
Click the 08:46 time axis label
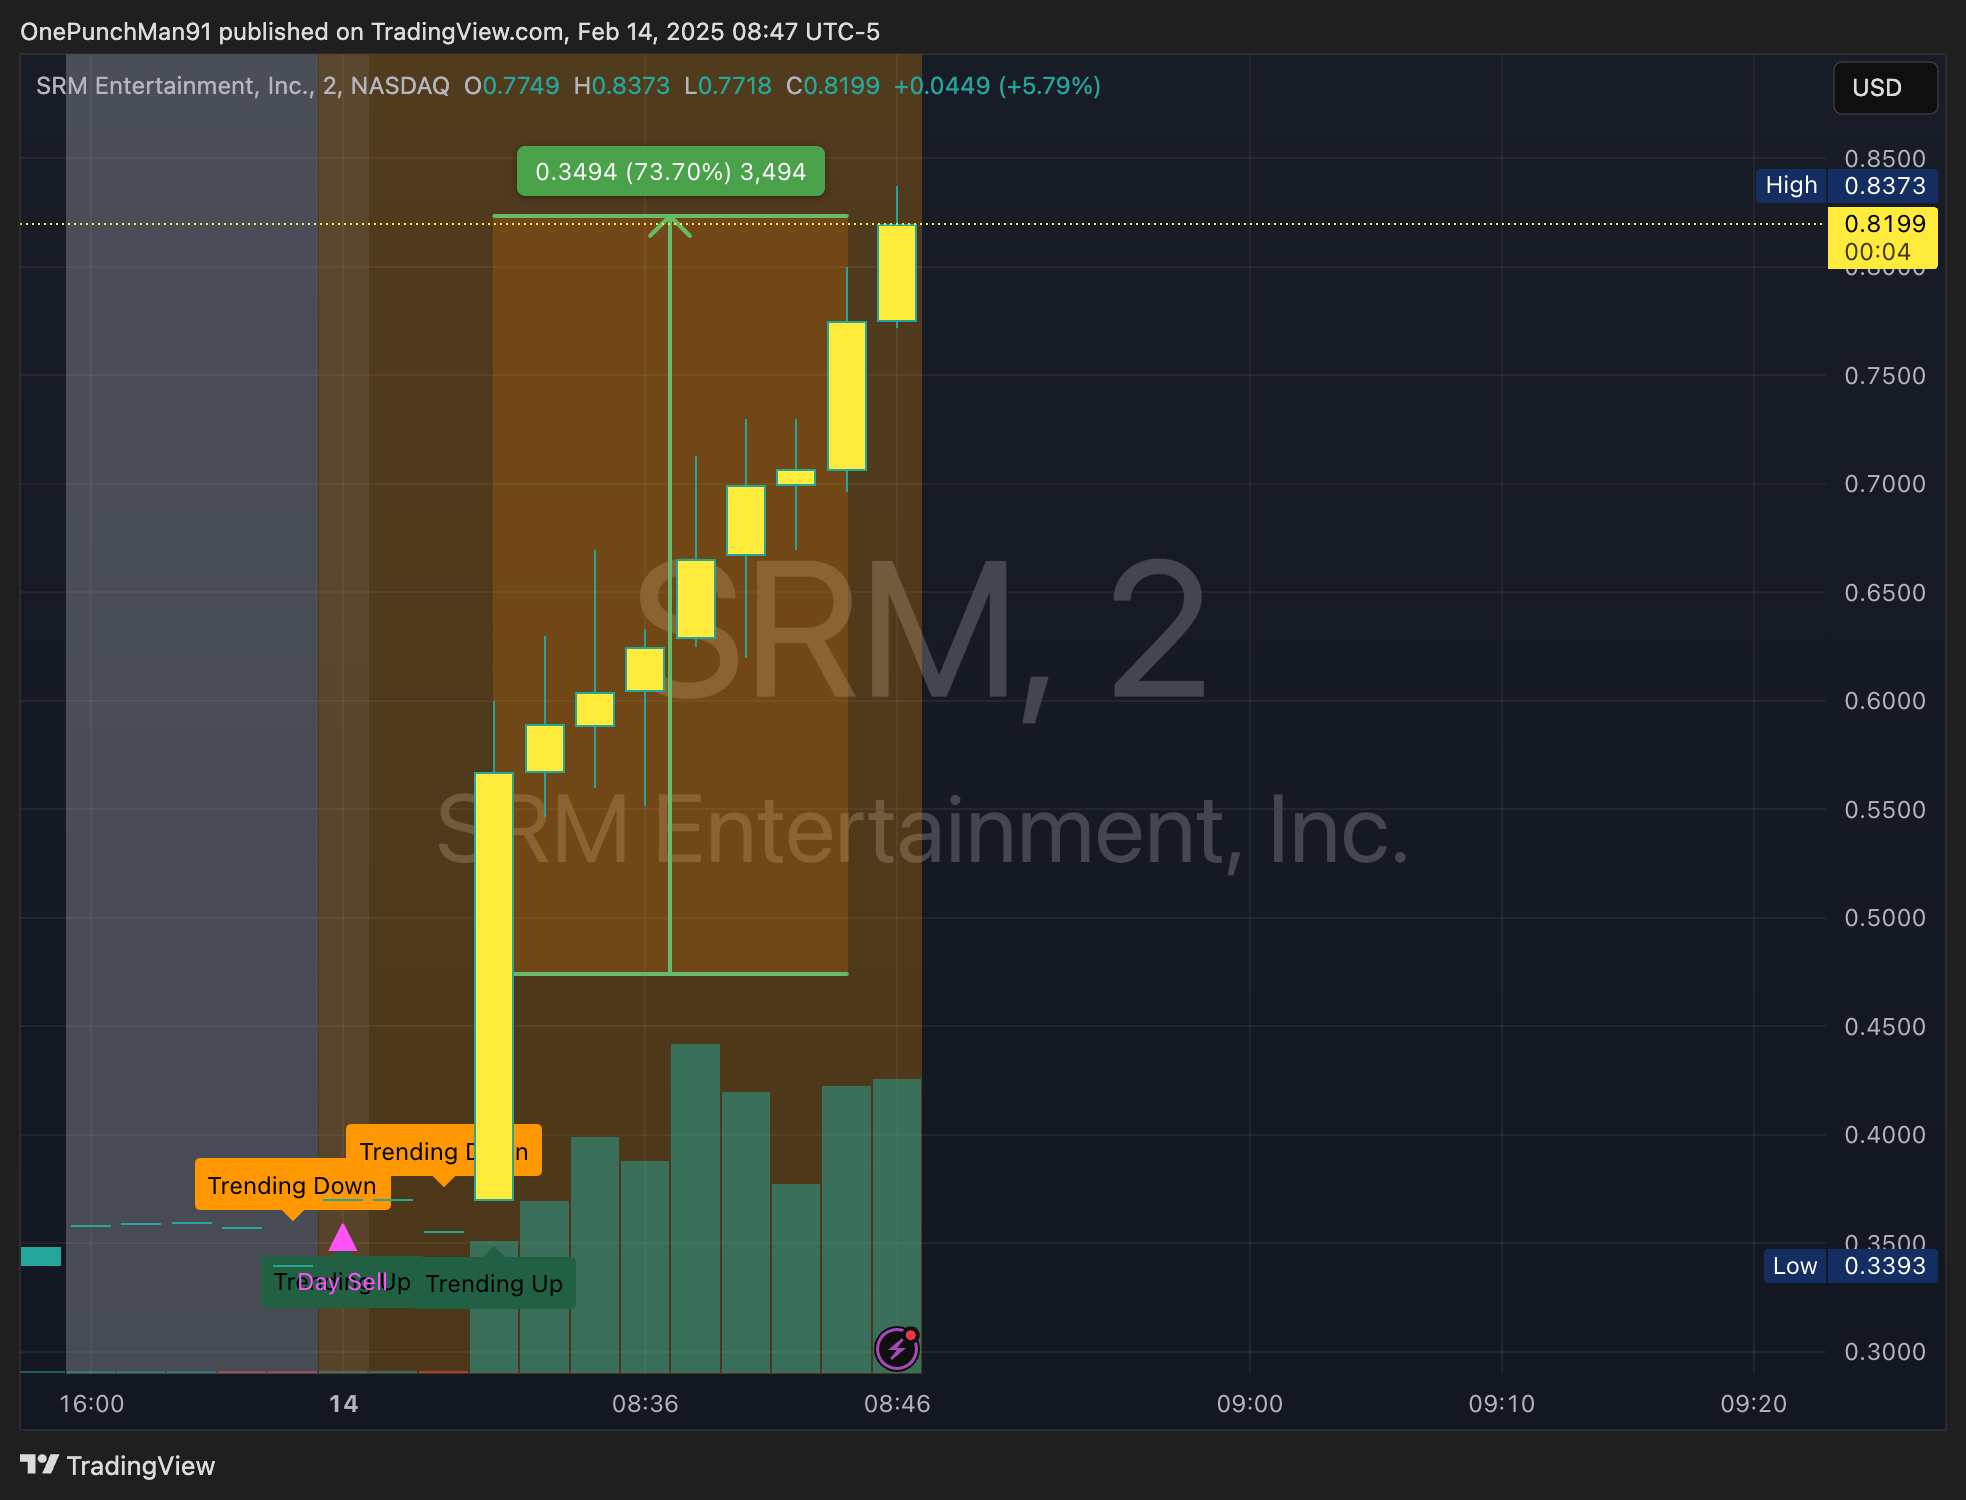click(x=897, y=1404)
